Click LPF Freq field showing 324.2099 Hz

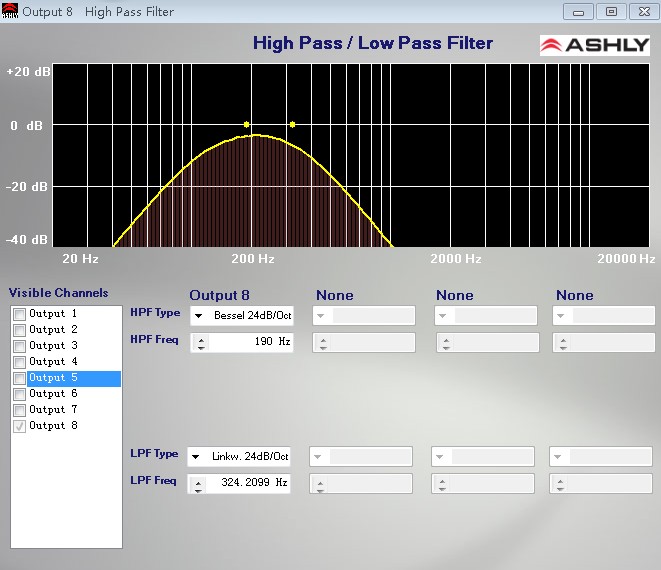(x=239, y=484)
